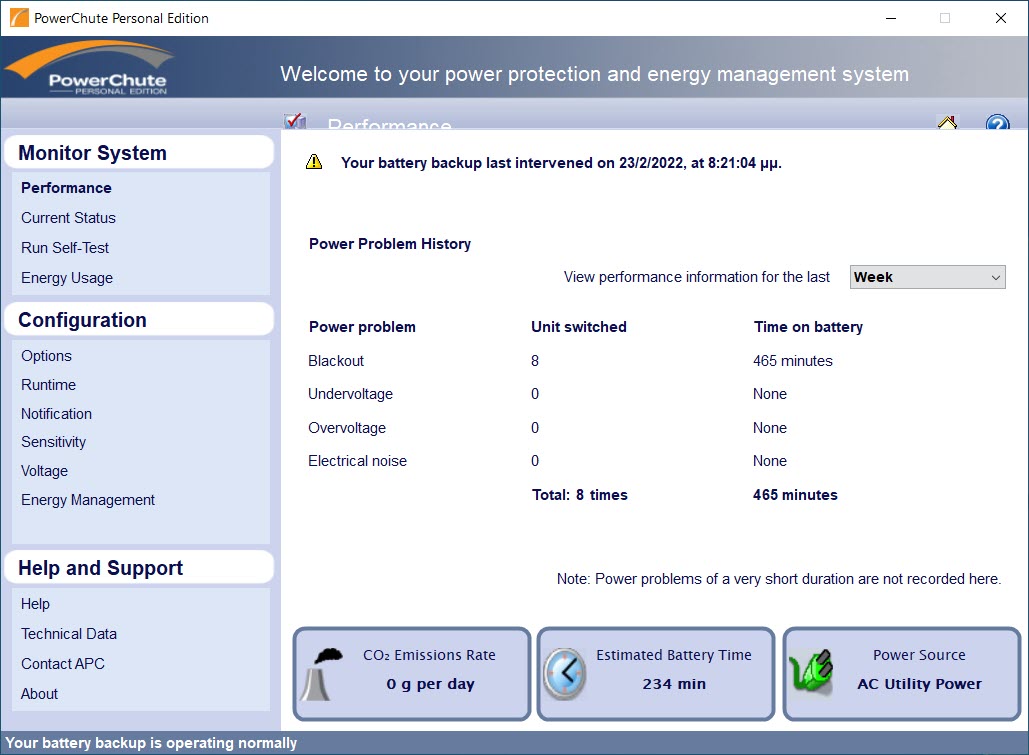Screen dimensions: 1029x755
Task: Open Energy Management settings
Action: tap(88, 500)
